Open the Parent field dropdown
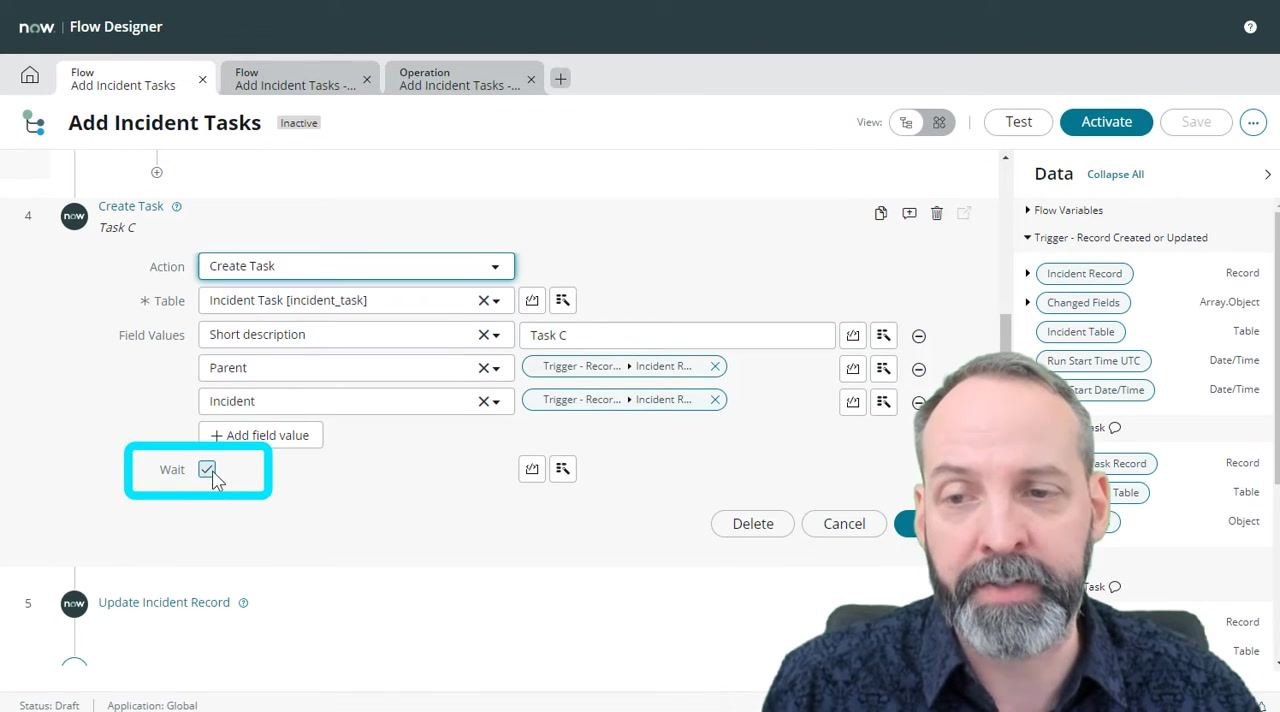The height and width of the screenshot is (712, 1280). pyautogui.click(x=496, y=368)
